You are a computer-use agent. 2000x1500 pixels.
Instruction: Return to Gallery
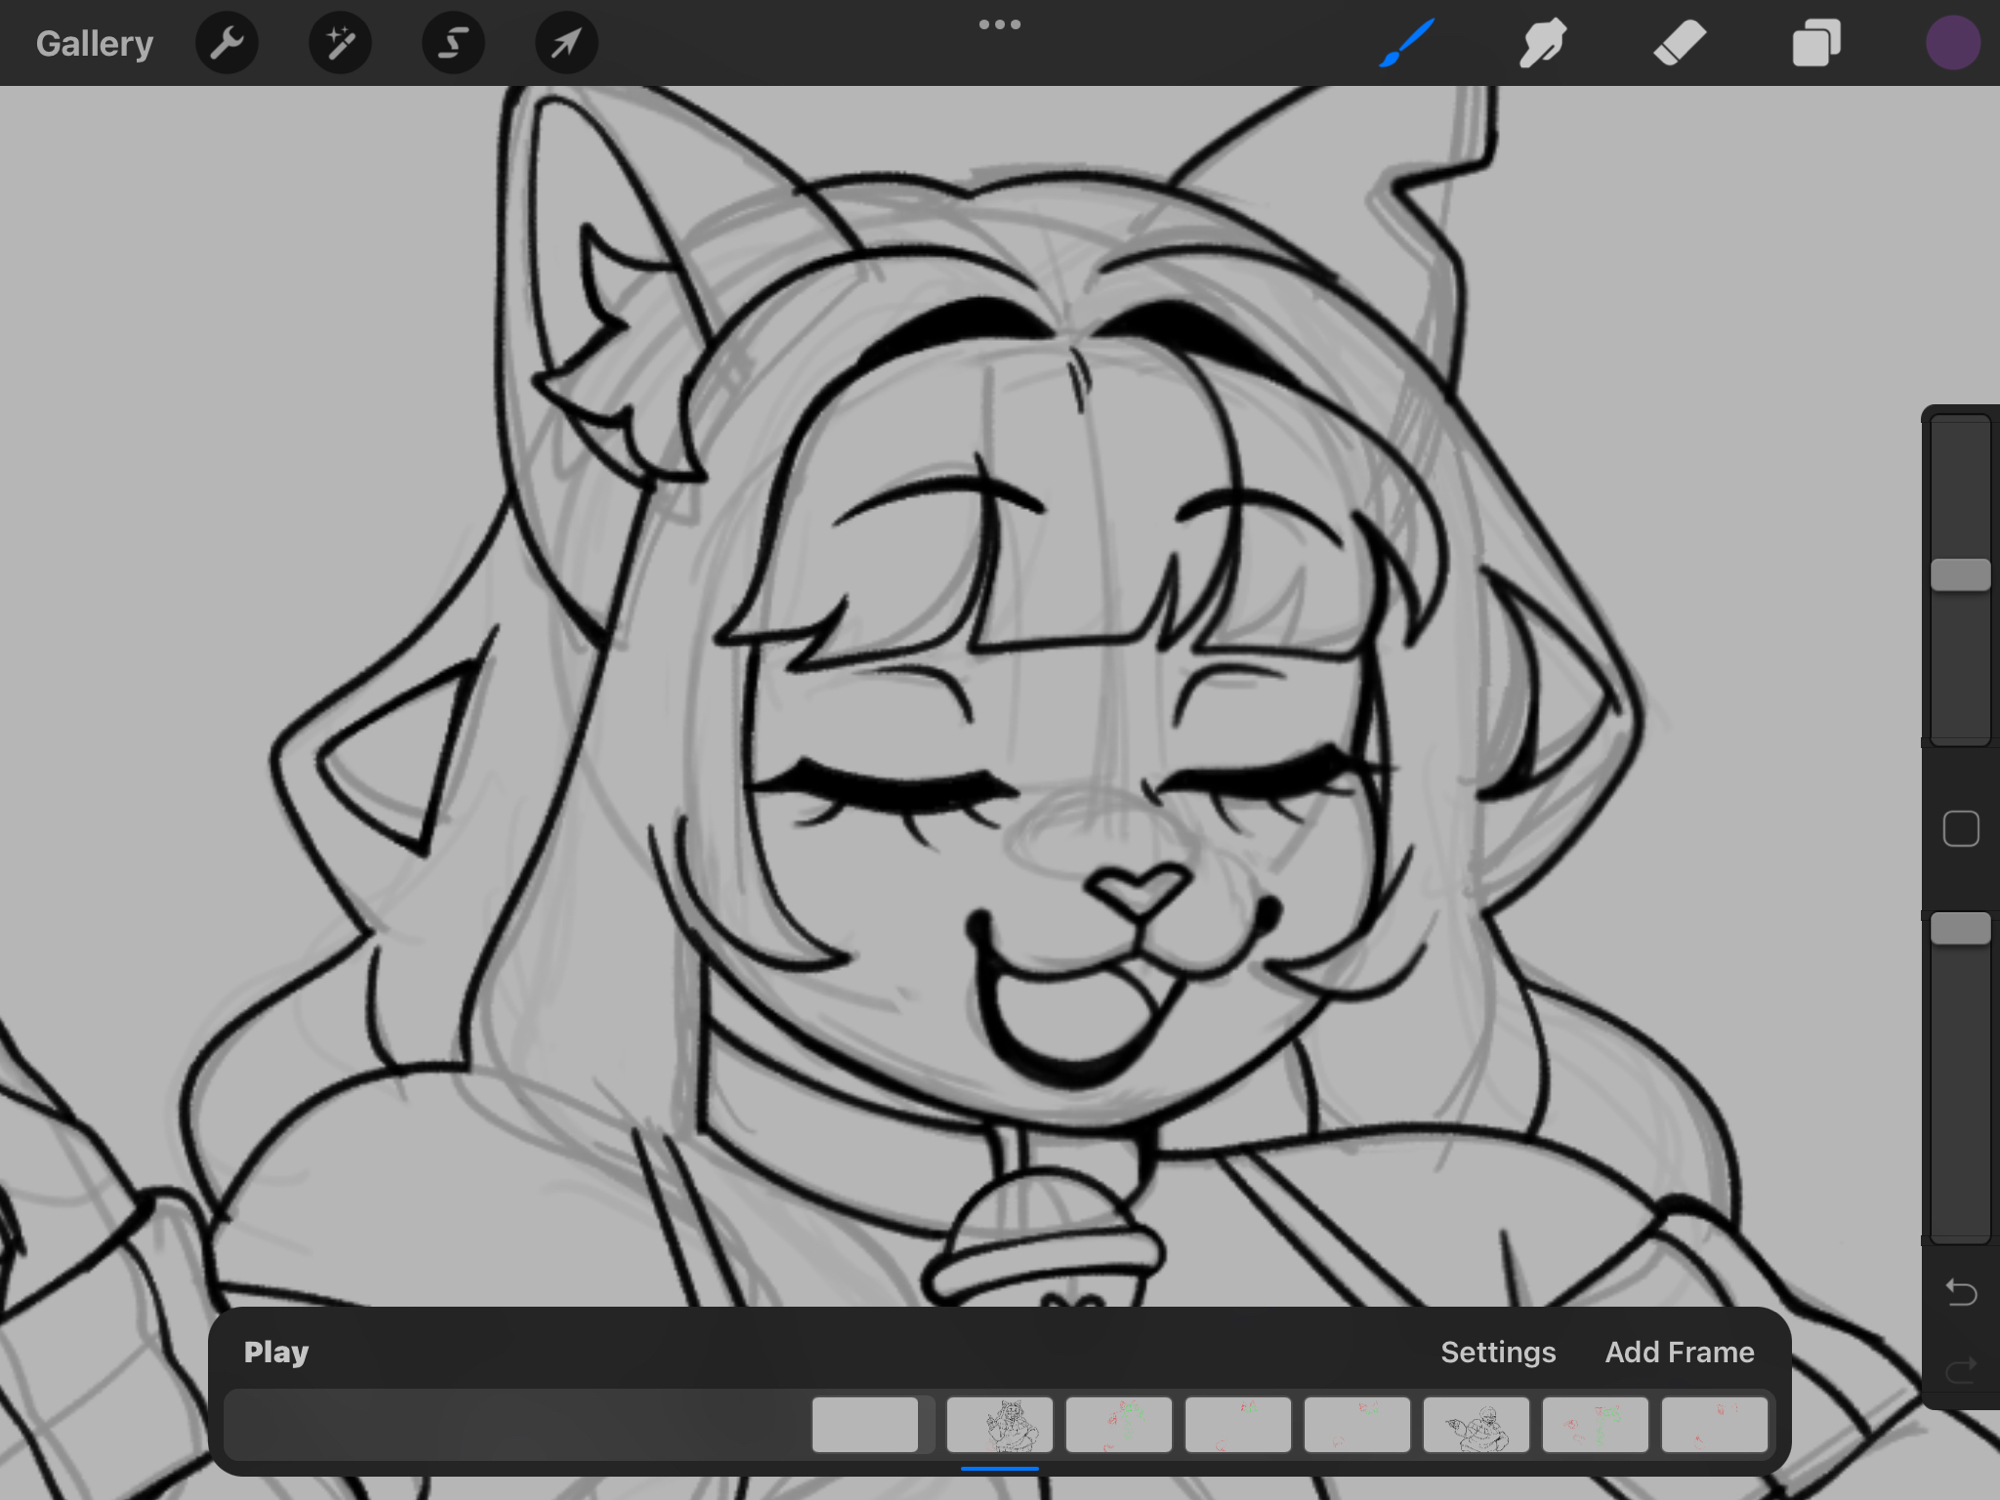[x=94, y=43]
